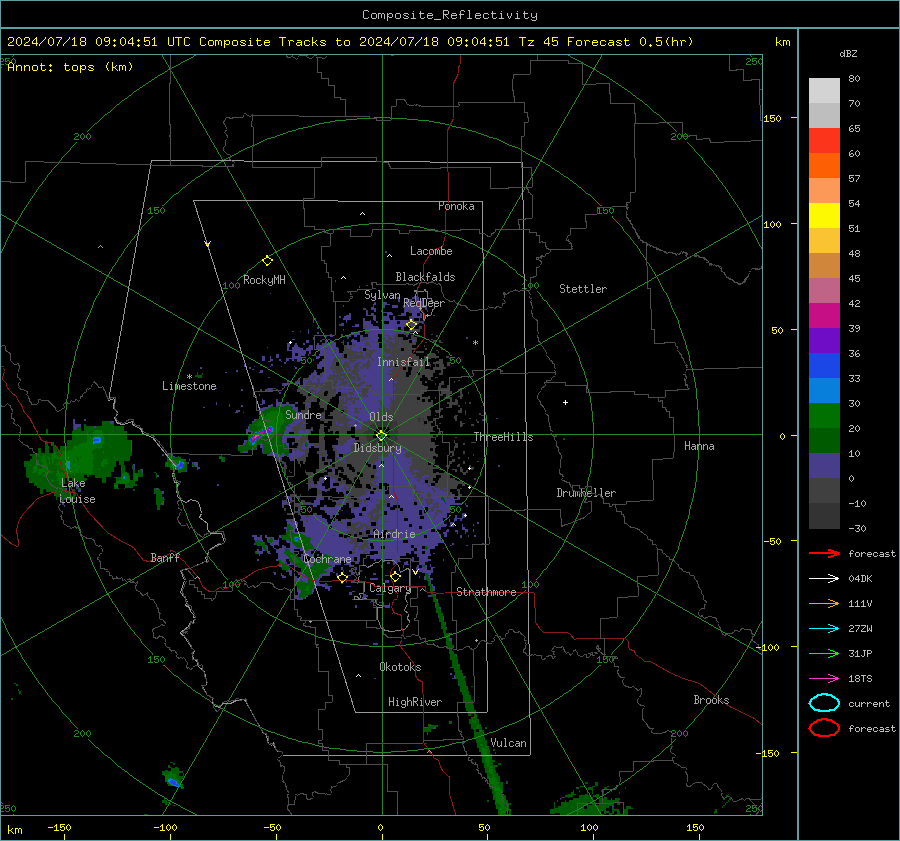Click the ThreeHills map label
900x841 pixels.
[x=503, y=437]
